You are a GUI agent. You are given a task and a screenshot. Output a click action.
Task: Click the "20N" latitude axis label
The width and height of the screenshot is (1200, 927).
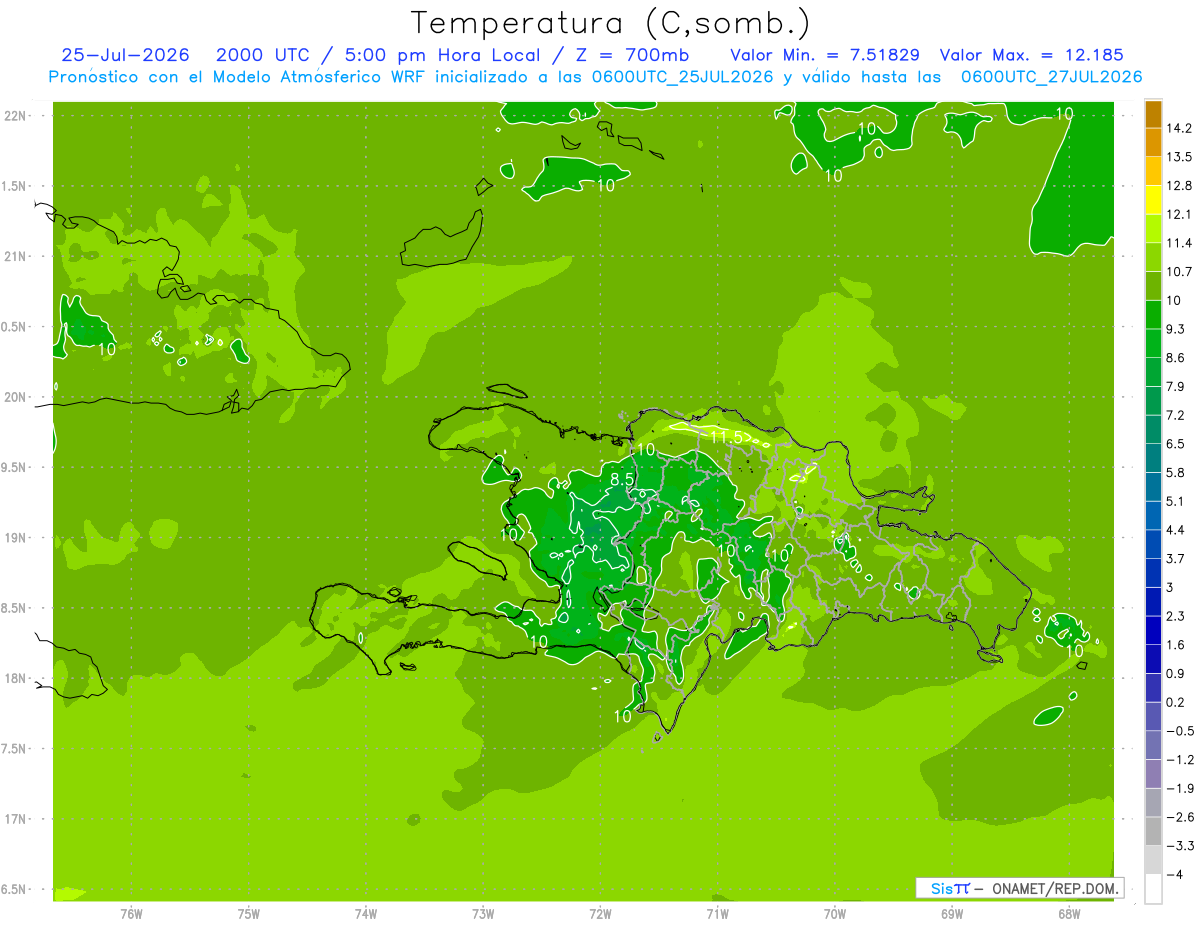point(17,397)
